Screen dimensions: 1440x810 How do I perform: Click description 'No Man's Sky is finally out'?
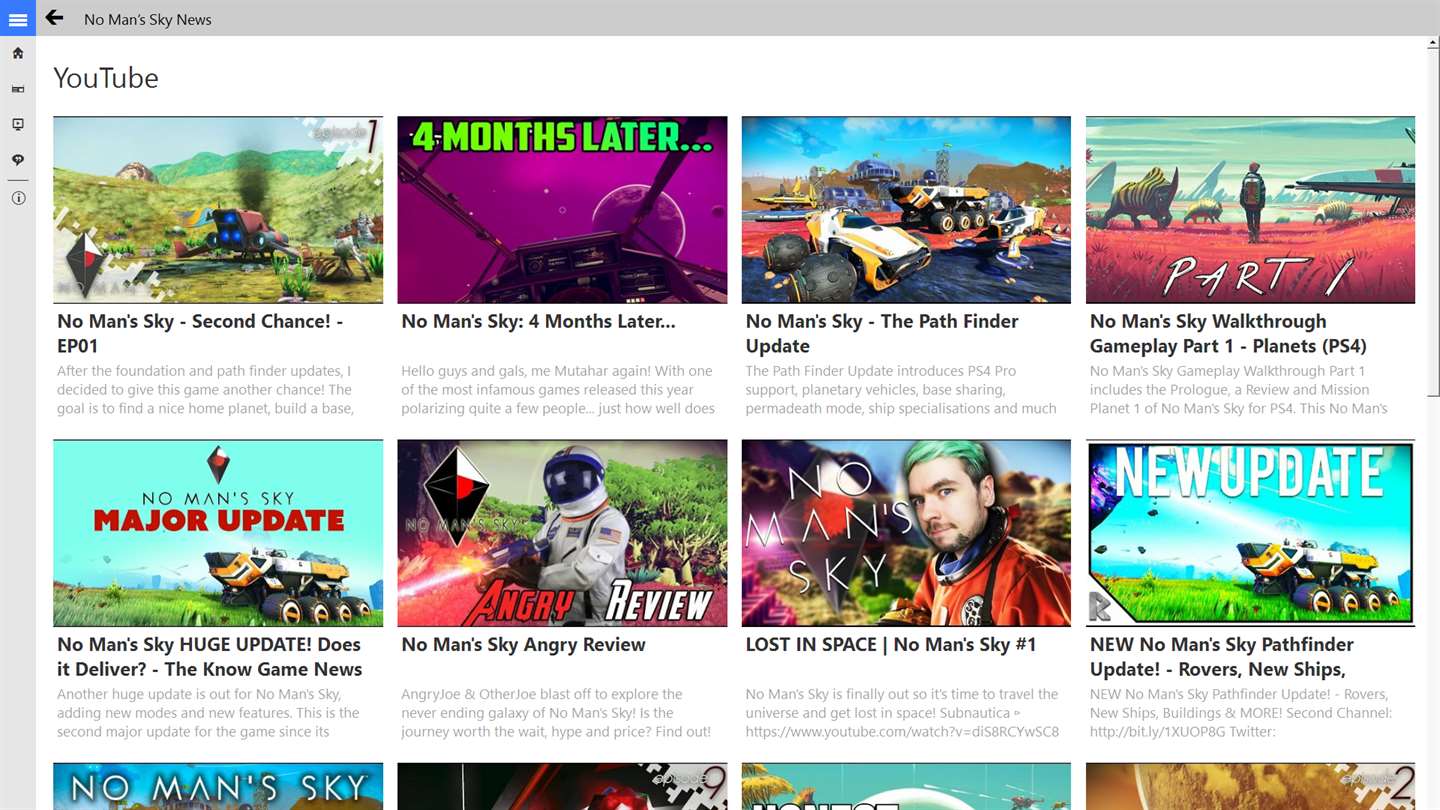click(x=902, y=713)
